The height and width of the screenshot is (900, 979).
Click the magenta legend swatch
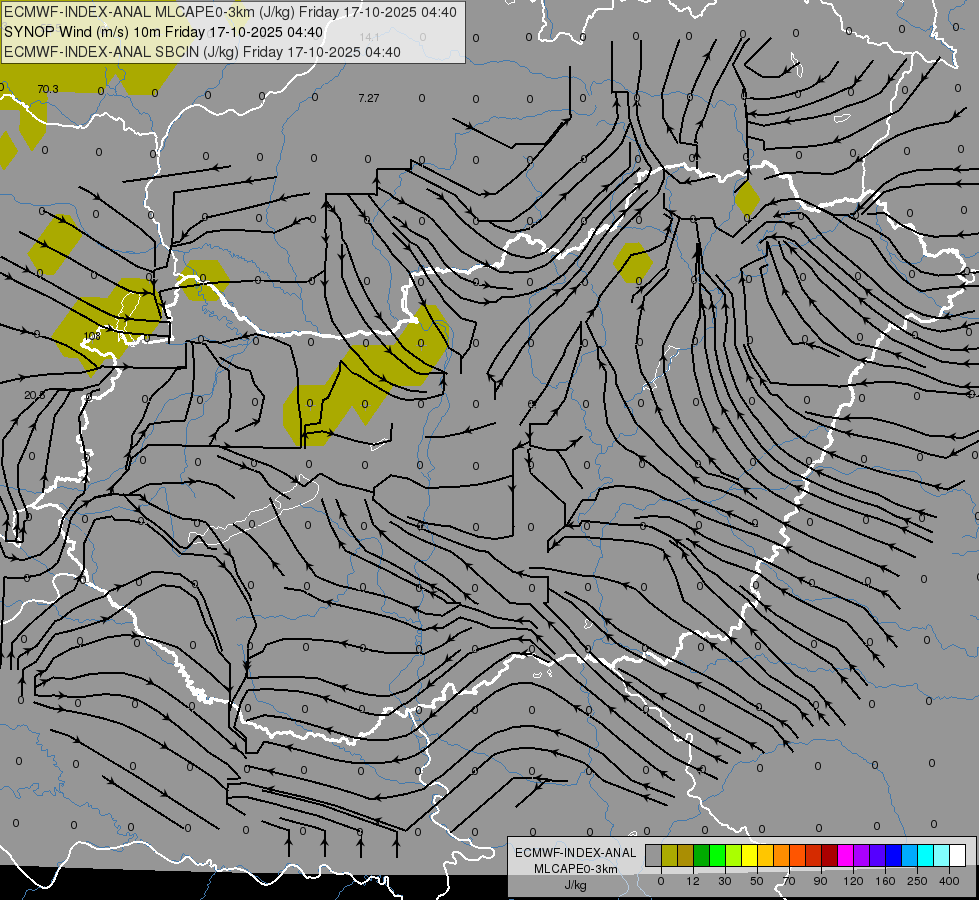coord(845,855)
